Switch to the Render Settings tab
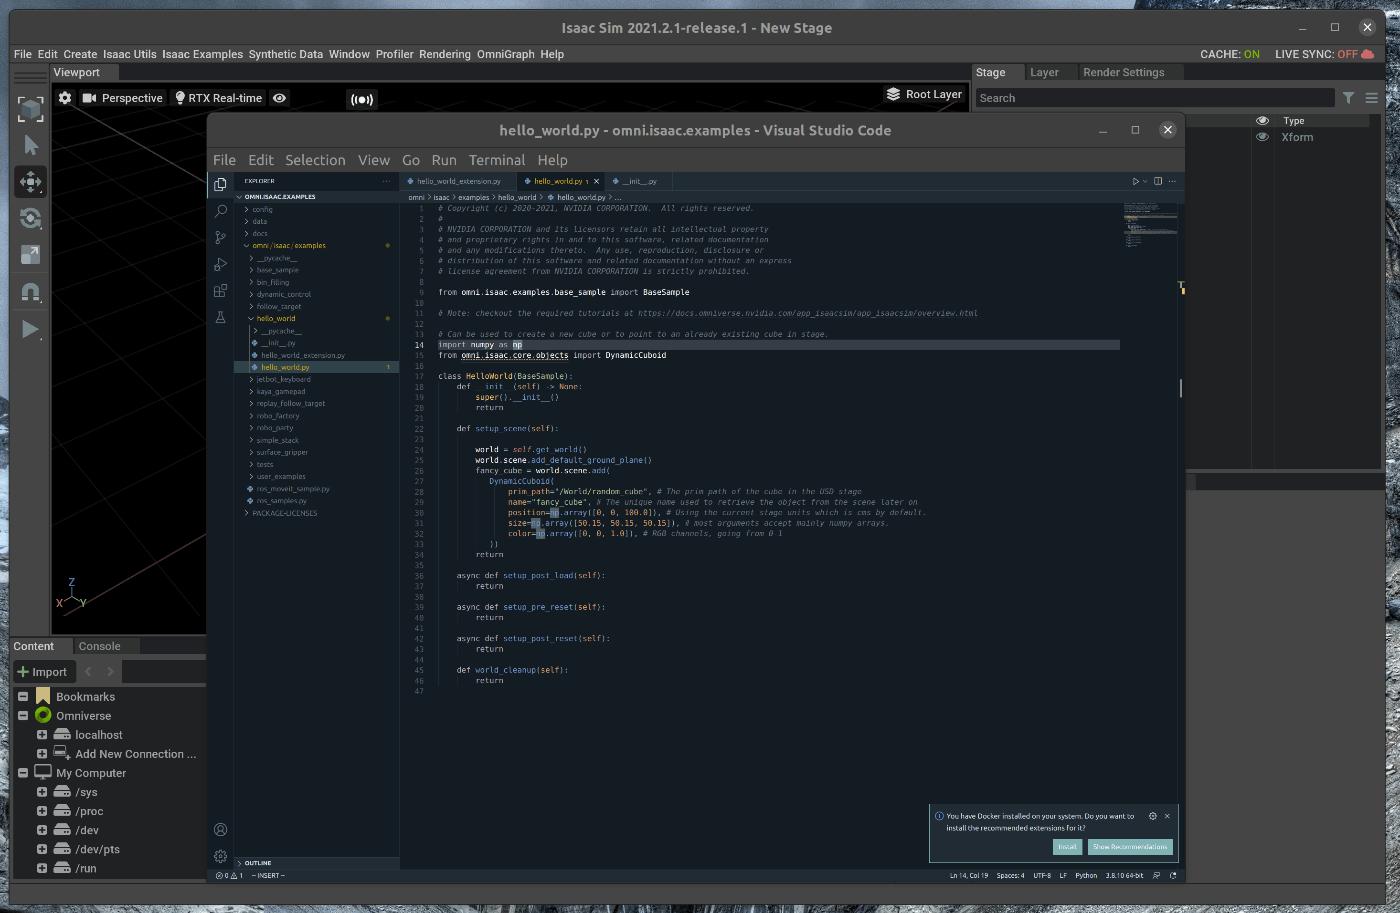The width and height of the screenshot is (1400, 913). coord(1124,72)
